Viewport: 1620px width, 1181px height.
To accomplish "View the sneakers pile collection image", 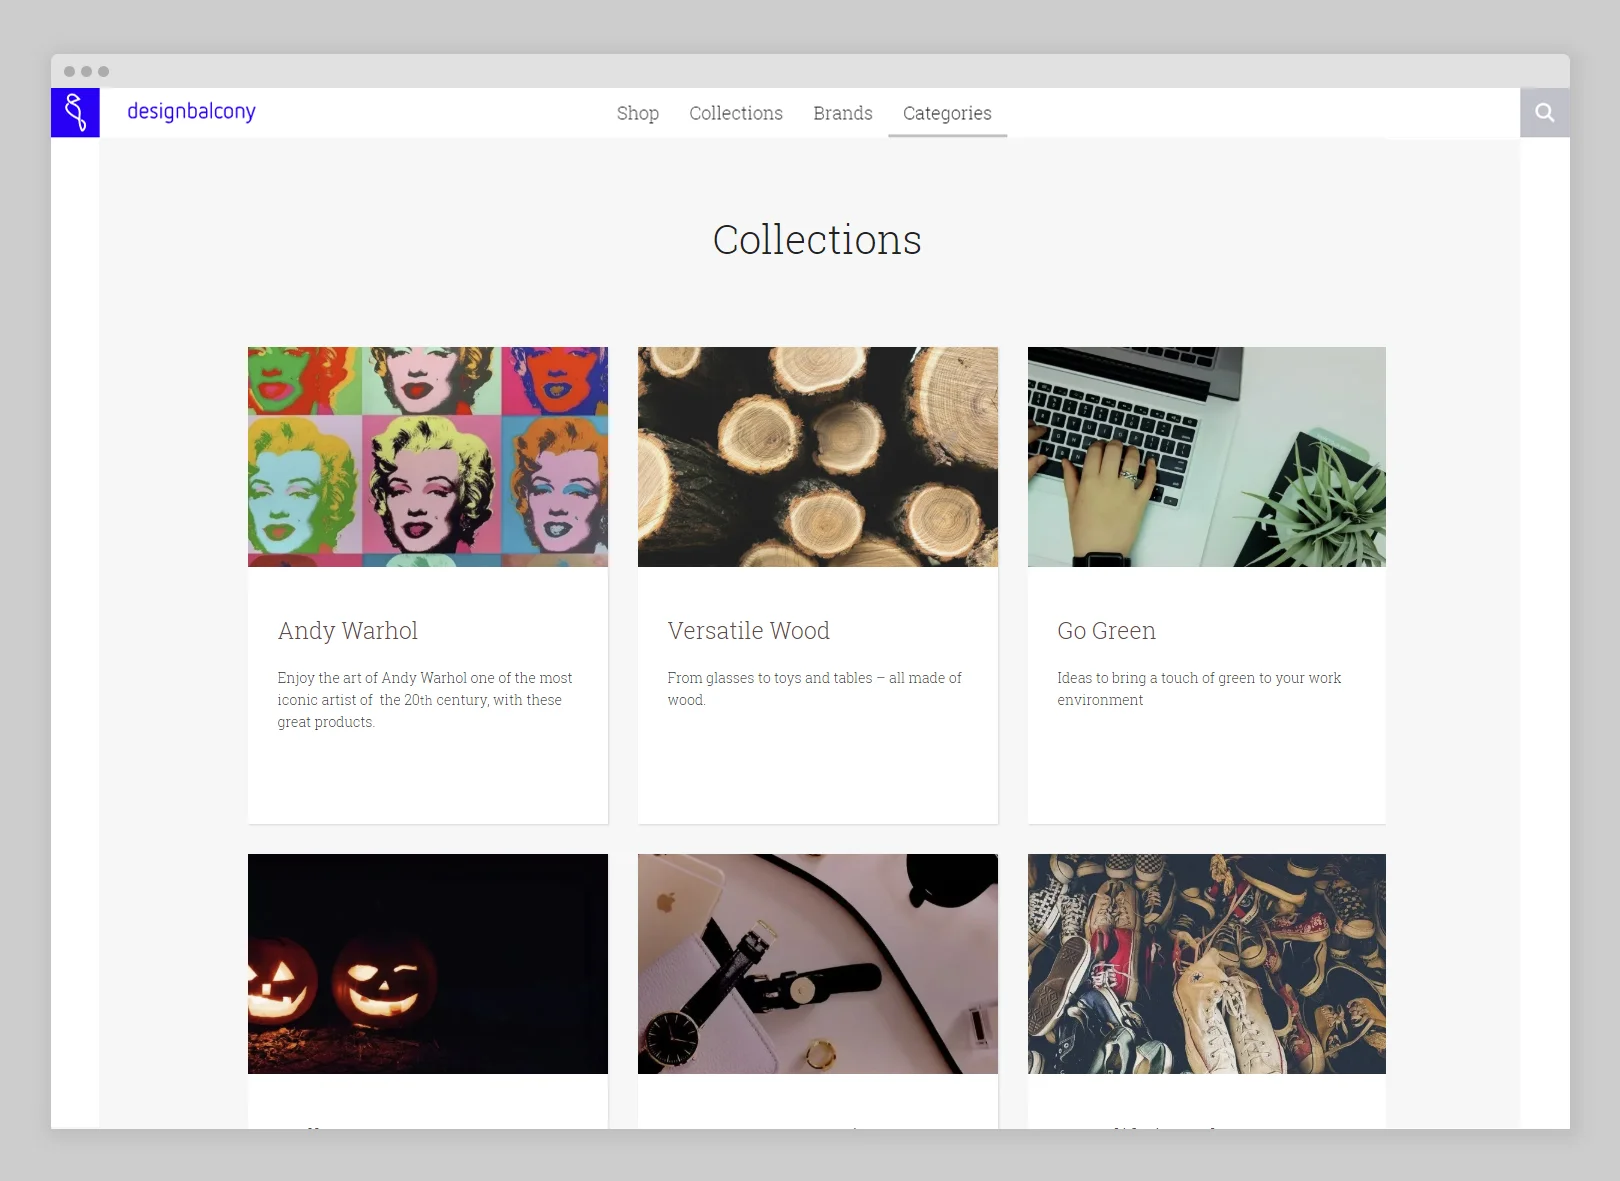I will (x=1207, y=964).
